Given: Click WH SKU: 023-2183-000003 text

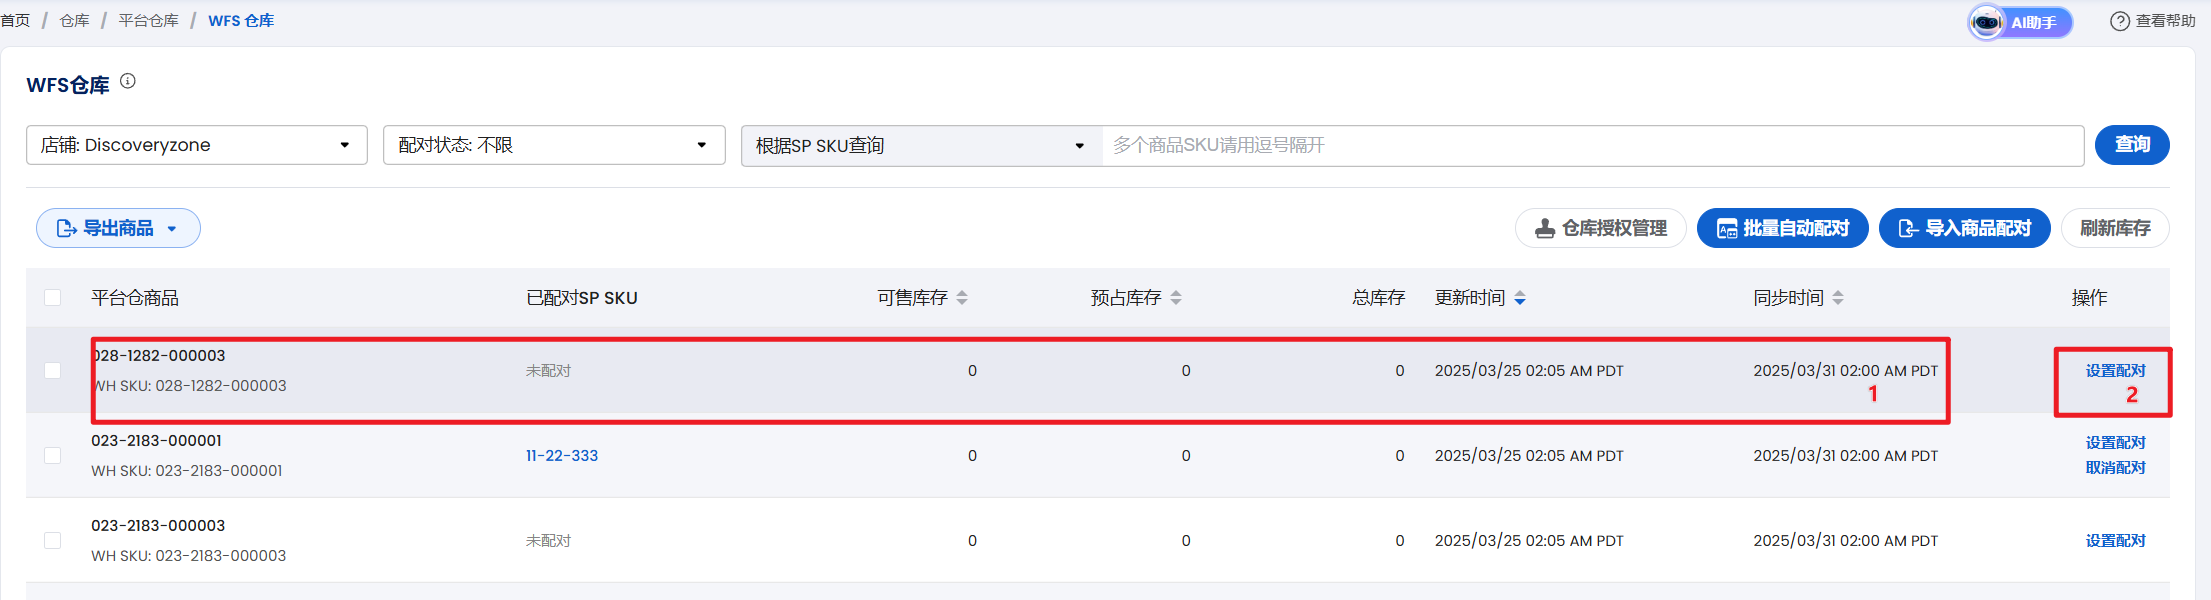Looking at the screenshot, I should pyautogui.click(x=188, y=555).
